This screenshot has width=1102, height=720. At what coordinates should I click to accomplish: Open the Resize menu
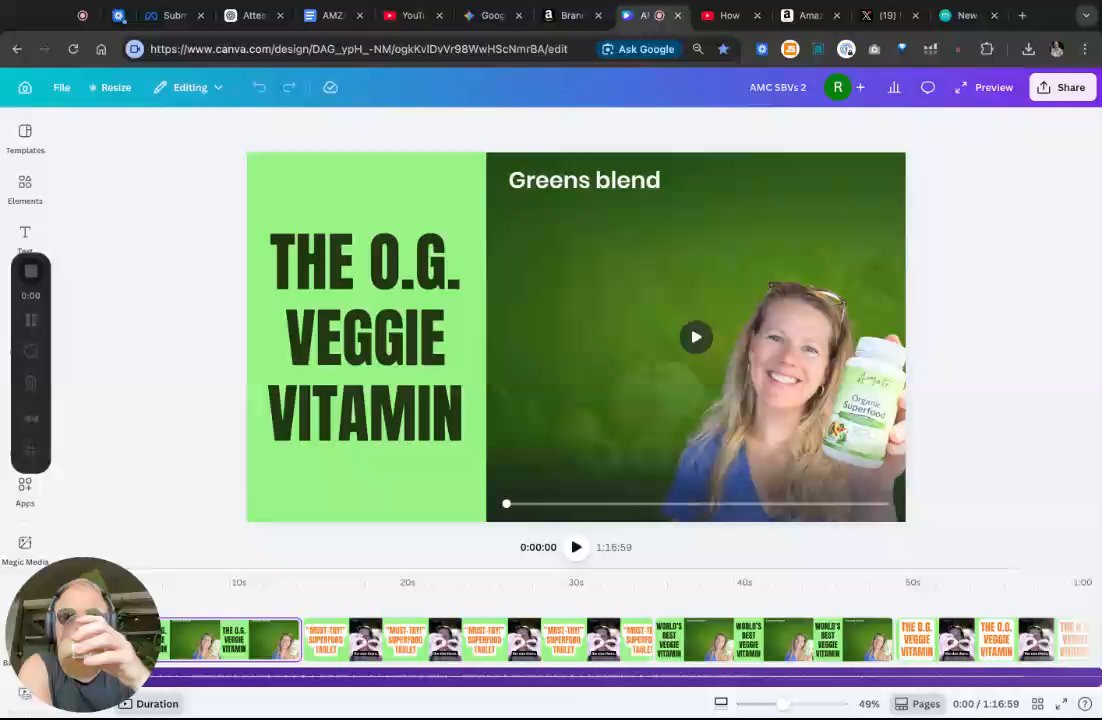[110, 87]
